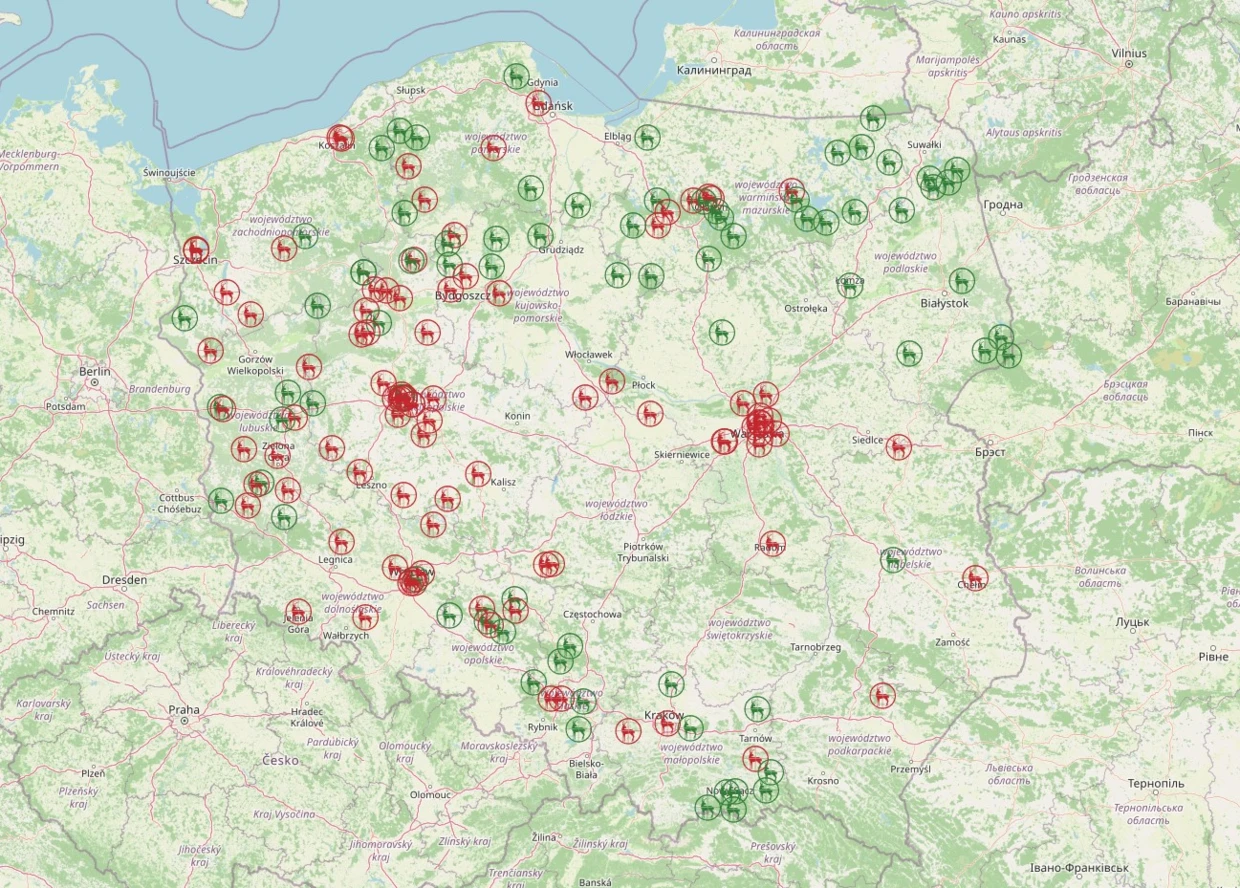Select the Рівне city label

(1213, 656)
